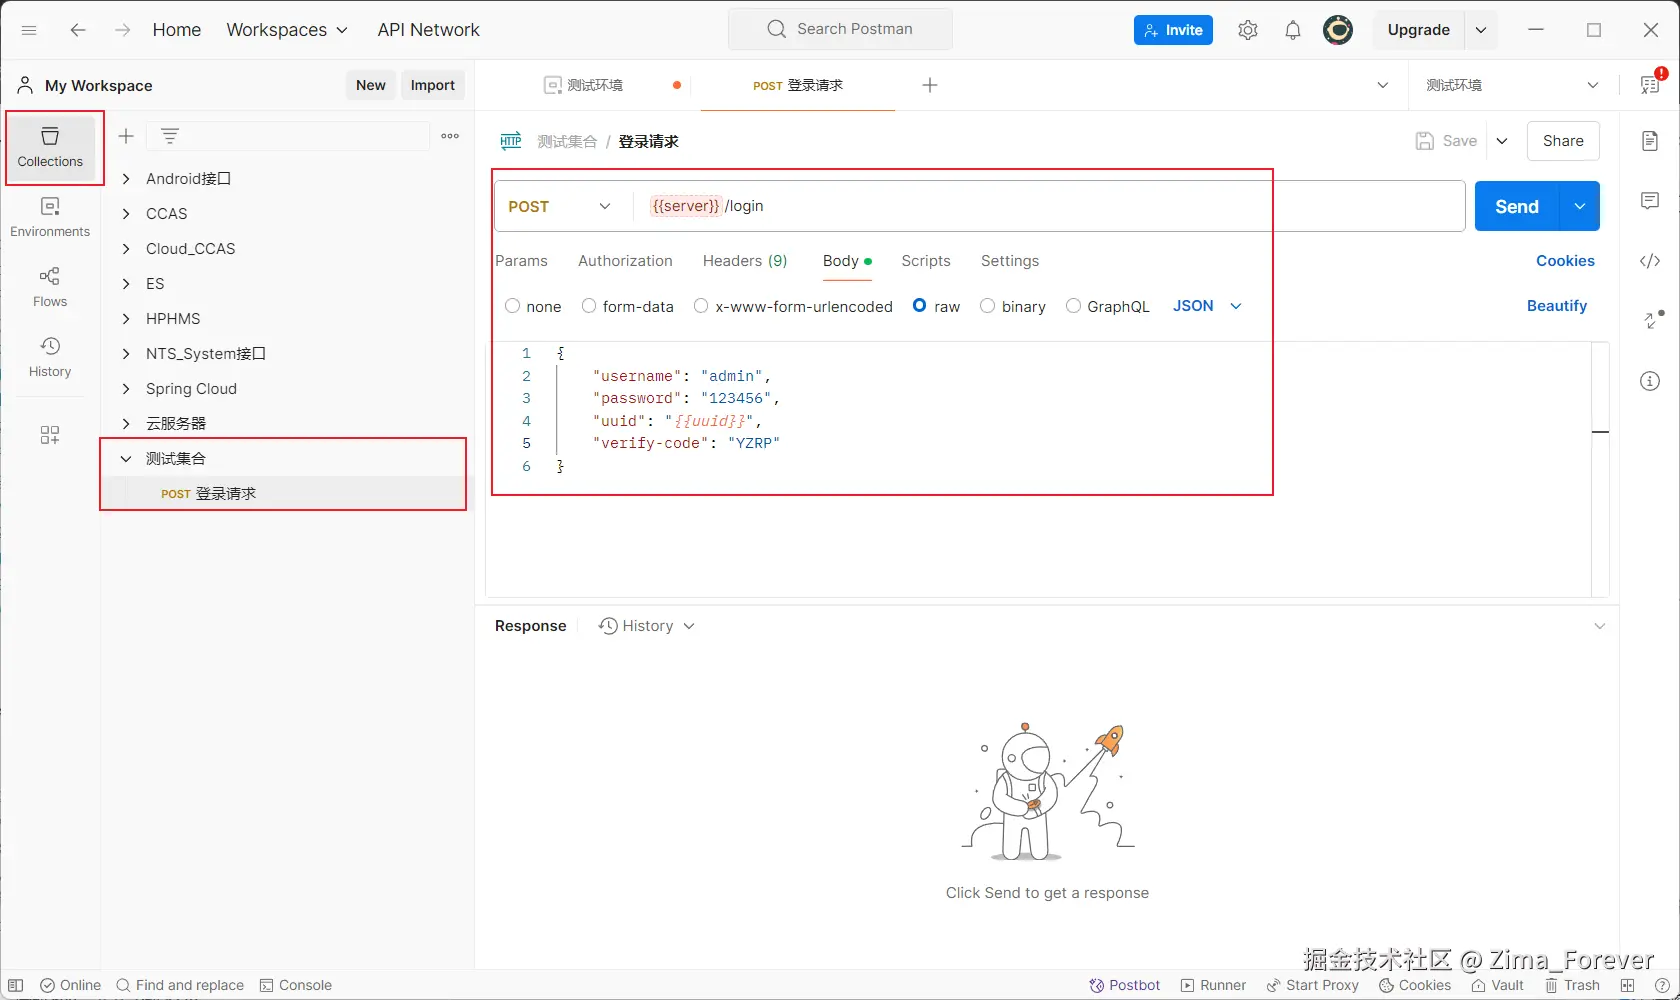This screenshot has width=1680, height=1000.
Task: Go forward with the right arrow
Action: point(122,30)
